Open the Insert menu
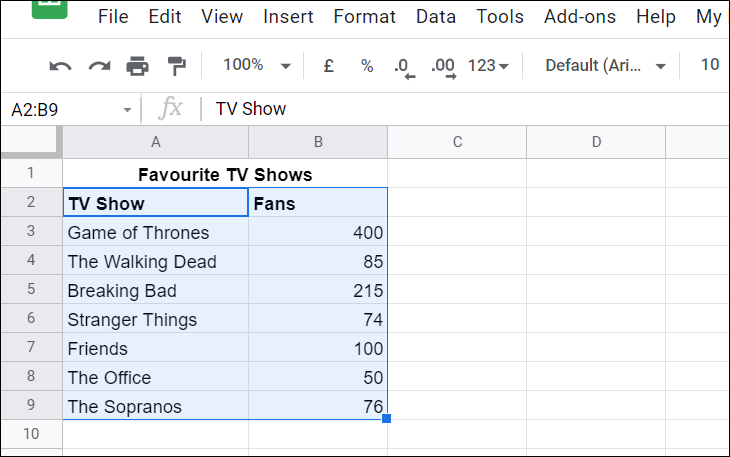This screenshot has width=730, height=457. click(288, 17)
